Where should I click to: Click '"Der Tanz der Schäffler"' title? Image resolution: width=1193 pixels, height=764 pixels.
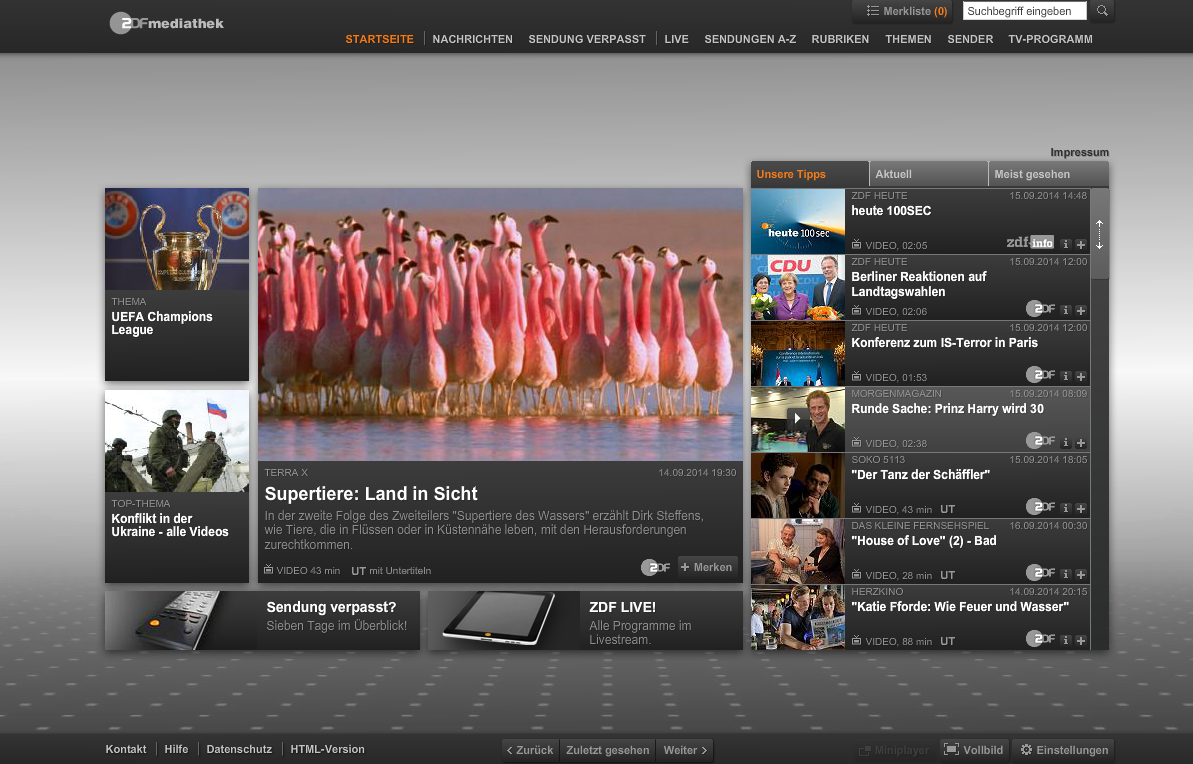[x=921, y=475]
